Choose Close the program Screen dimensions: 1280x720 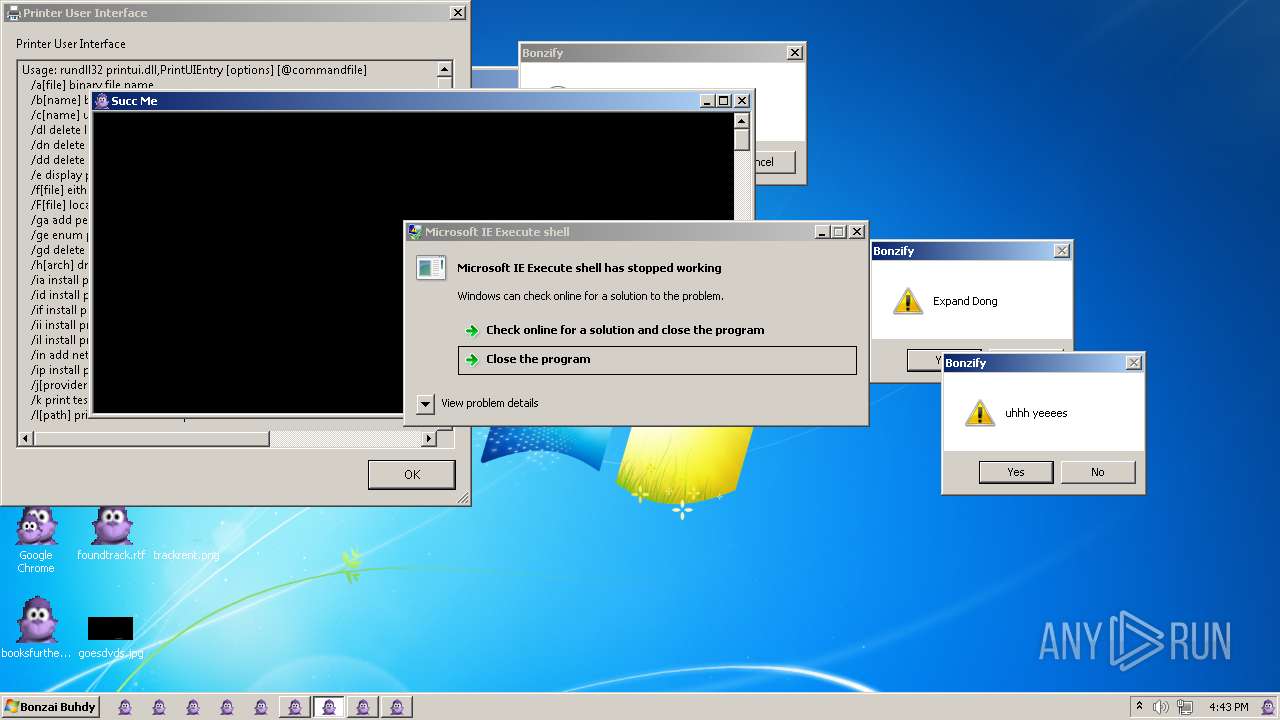(657, 360)
